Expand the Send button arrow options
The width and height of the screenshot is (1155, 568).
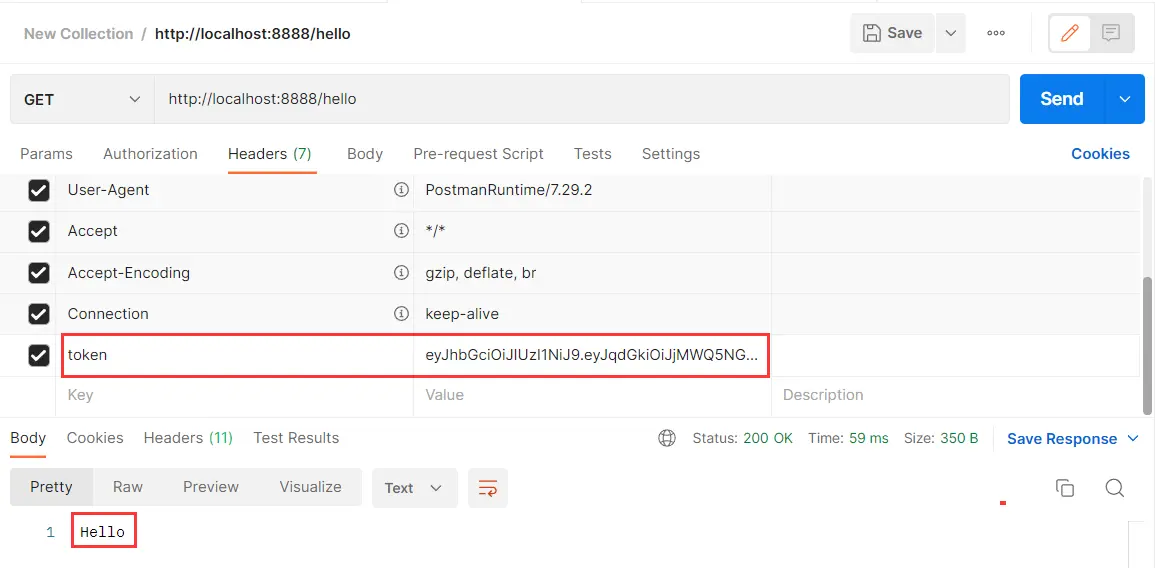[1125, 99]
